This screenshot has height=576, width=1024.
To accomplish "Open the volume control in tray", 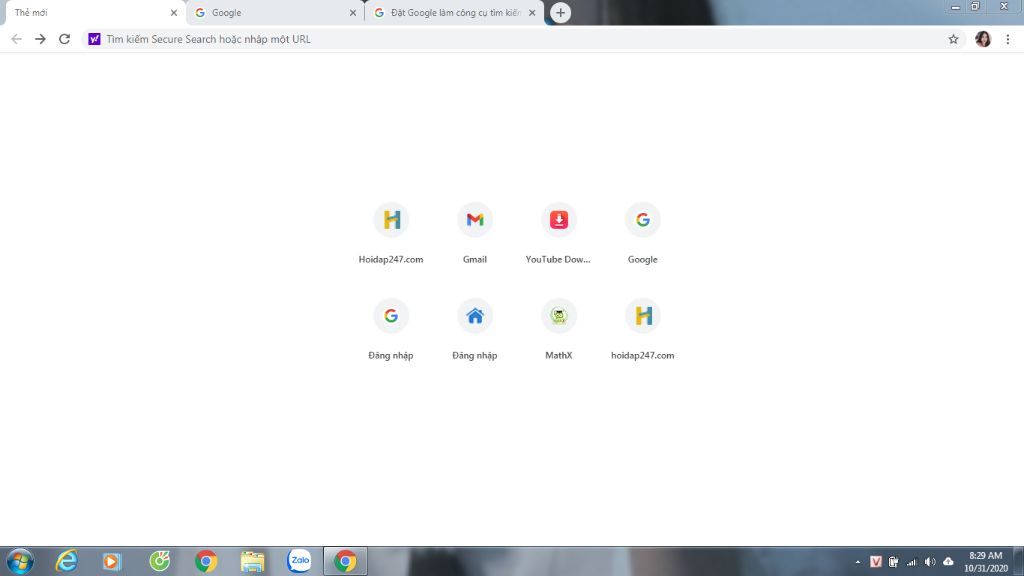I will coord(930,562).
